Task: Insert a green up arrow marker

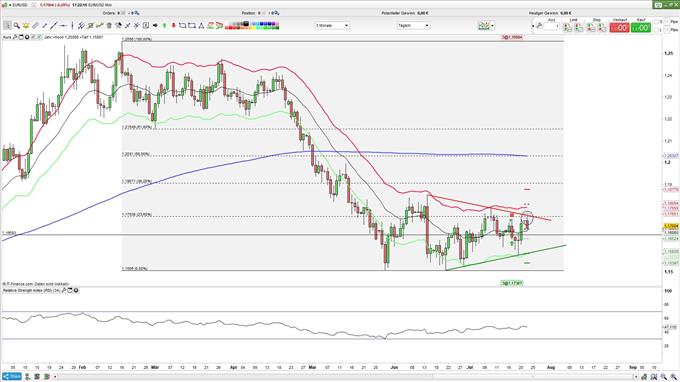Action: [164, 26]
